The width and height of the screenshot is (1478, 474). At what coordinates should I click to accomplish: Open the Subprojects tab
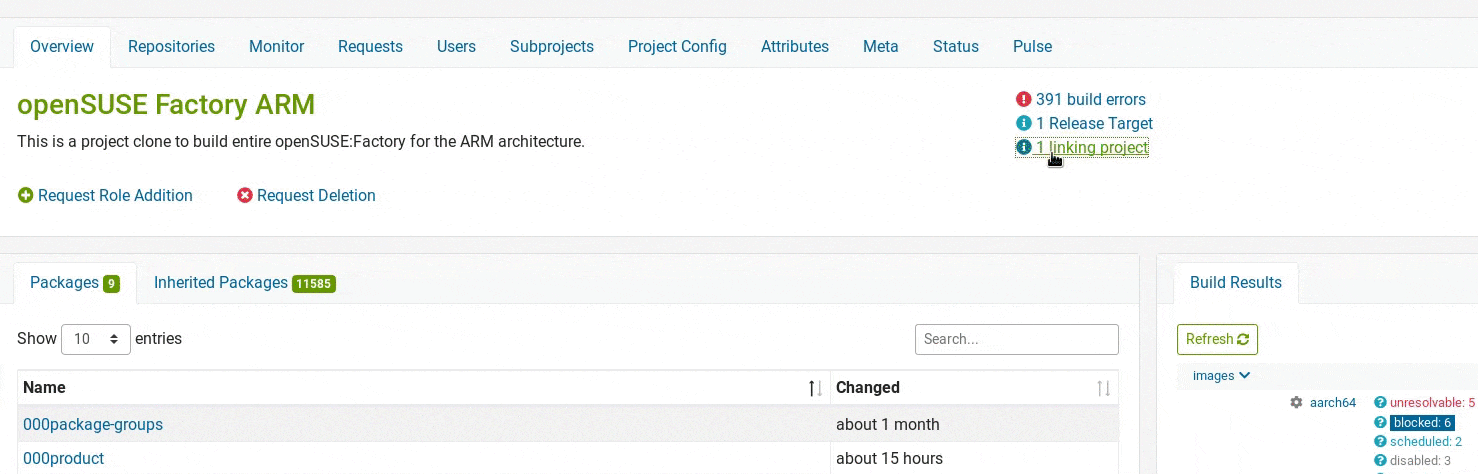click(x=552, y=46)
